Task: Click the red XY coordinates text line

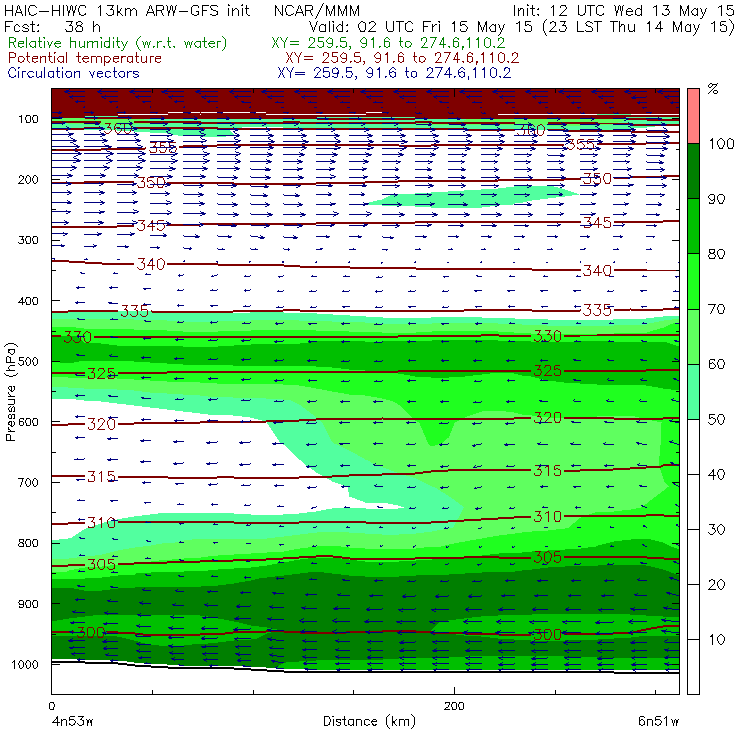Action: [402, 58]
